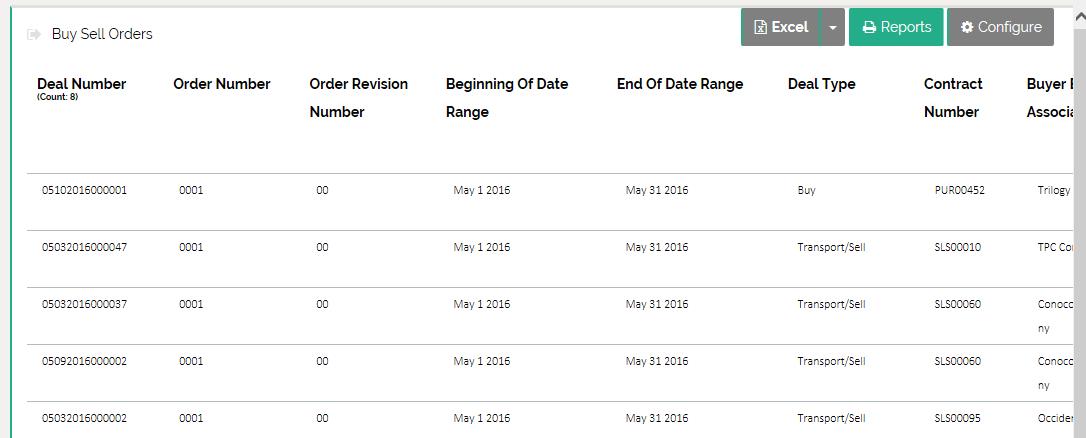
Task: Select deal 05032016000047 in the table
Action: [x=84, y=247]
